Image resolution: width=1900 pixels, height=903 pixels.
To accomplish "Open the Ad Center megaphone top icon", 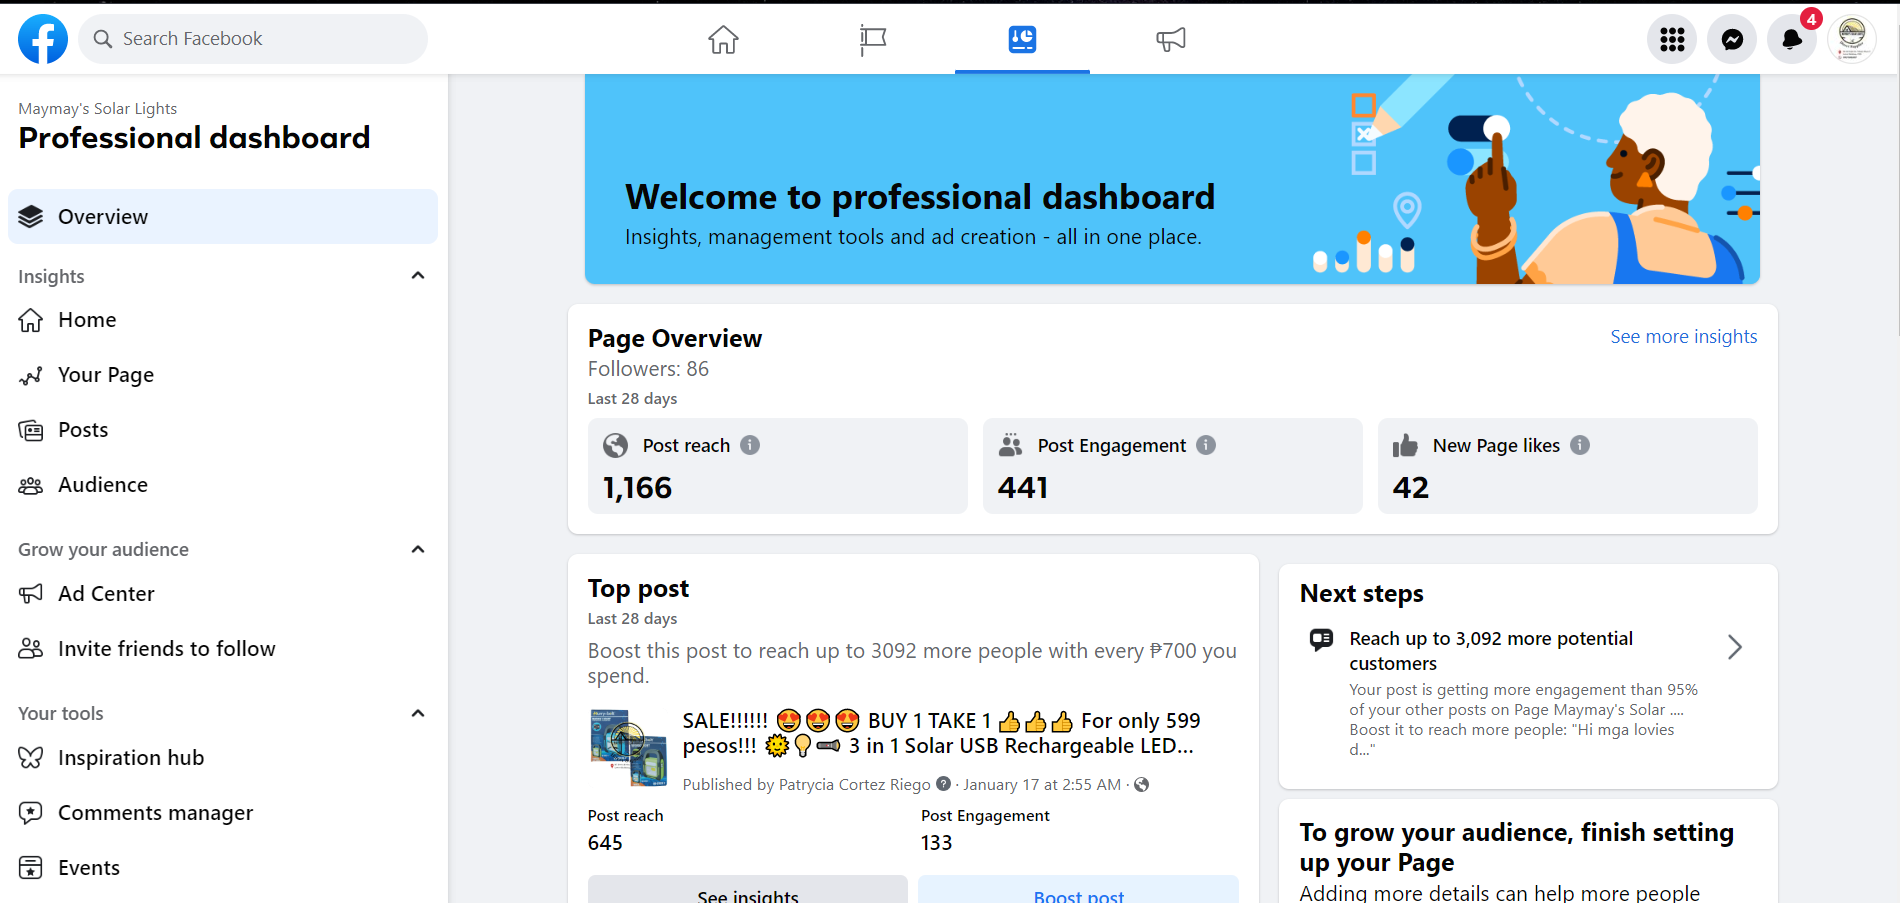I will (1171, 39).
